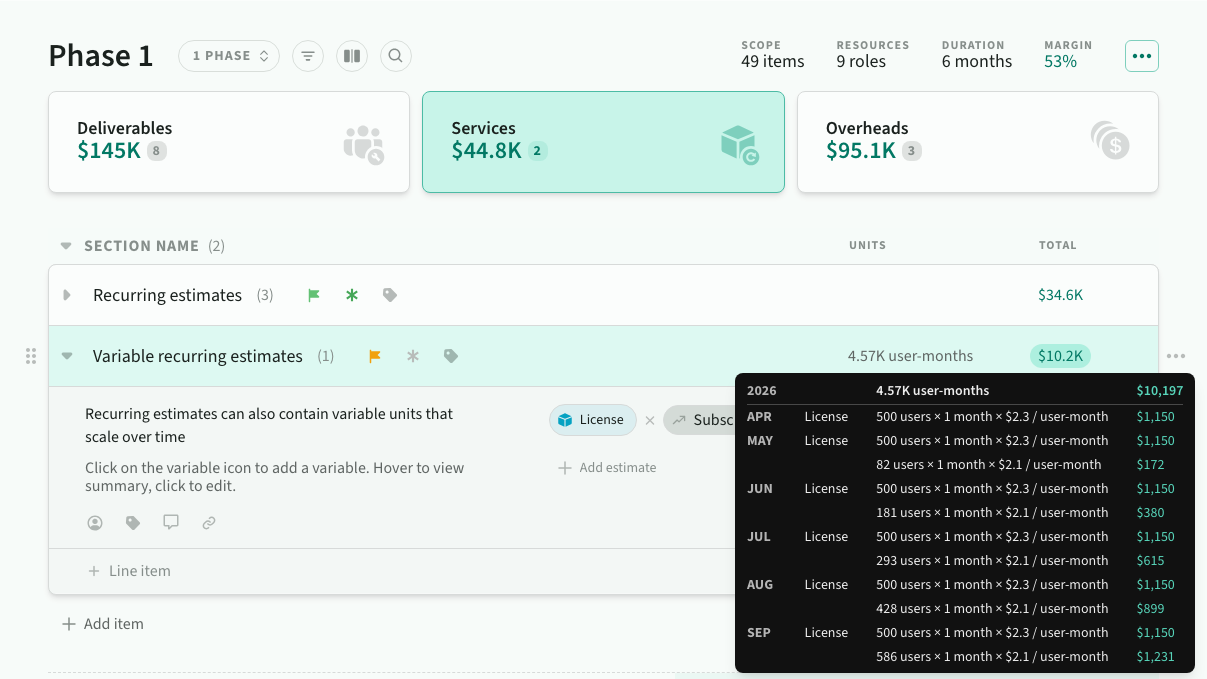Collapse the Variable recurring estimates row
The width and height of the screenshot is (1207, 679).
(68, 356)
